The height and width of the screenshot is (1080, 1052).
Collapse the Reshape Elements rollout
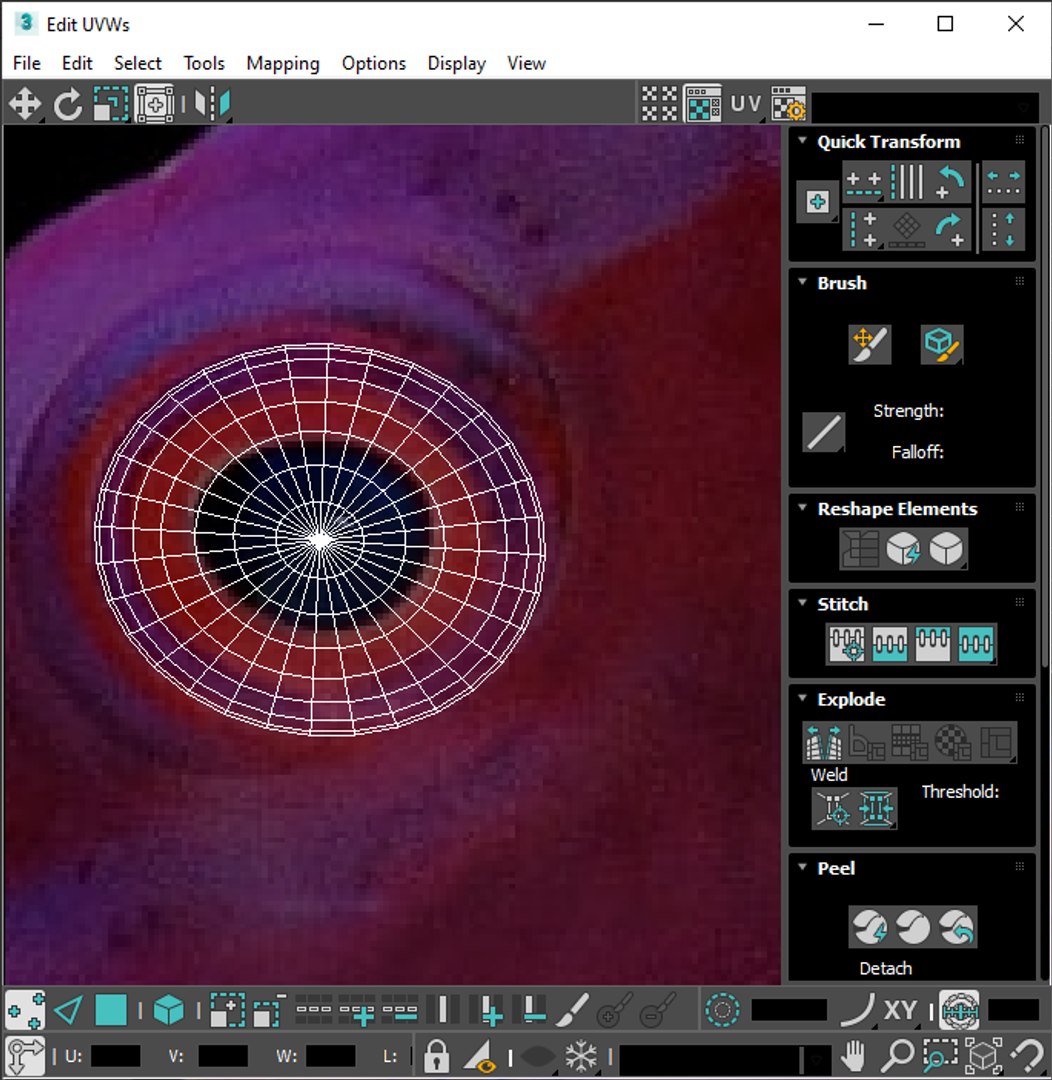tap(802, 508)
